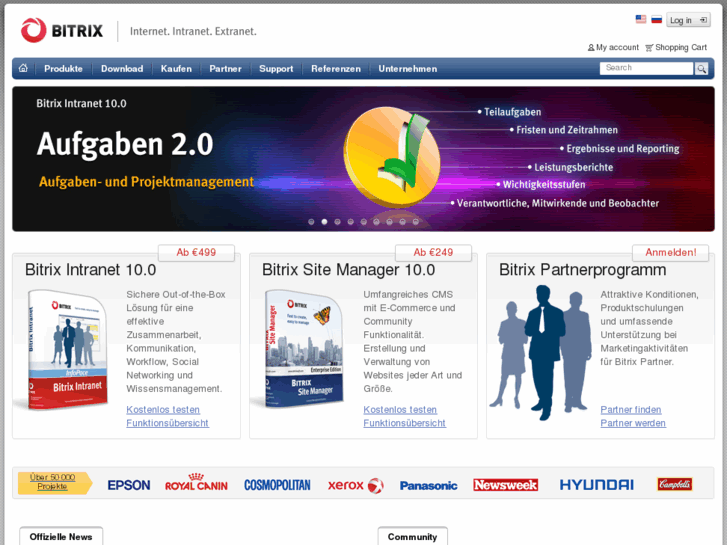Click Funktionsübersicht under Bitrix Intranet
The image size is (727, 545).
coord(167,423)
